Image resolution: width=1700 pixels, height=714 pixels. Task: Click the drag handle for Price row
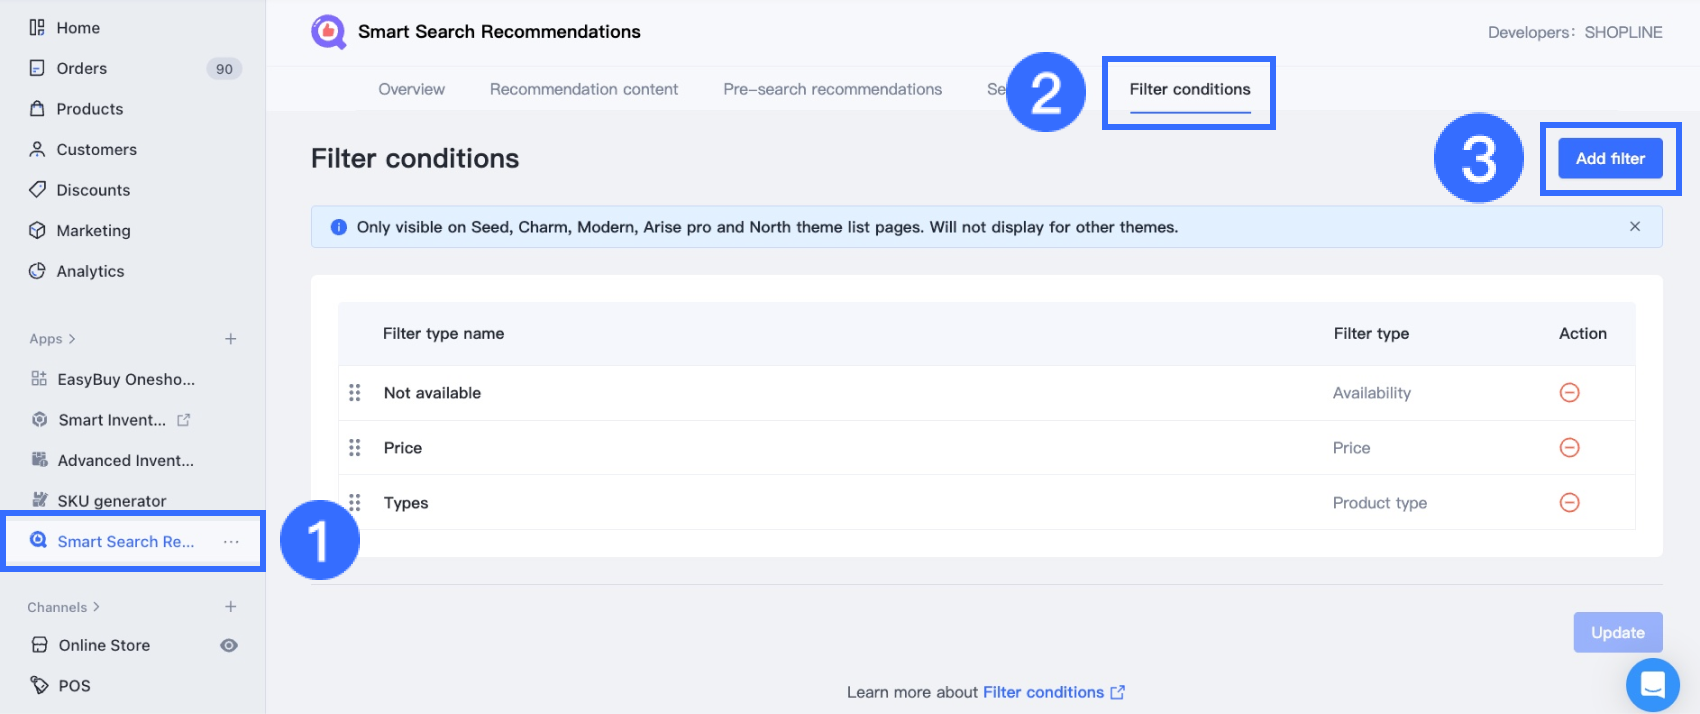[355, 448]
